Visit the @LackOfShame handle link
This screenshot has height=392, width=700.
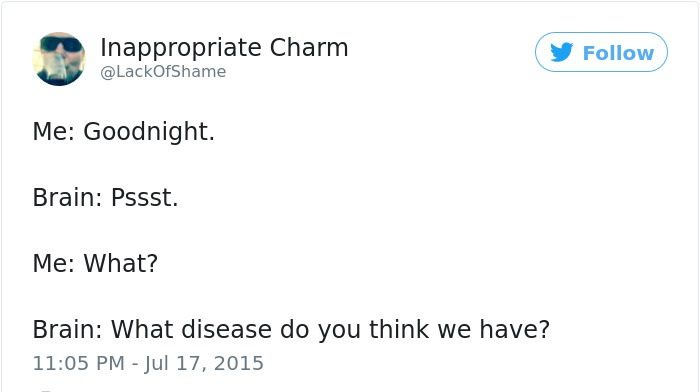coord(163,71)
